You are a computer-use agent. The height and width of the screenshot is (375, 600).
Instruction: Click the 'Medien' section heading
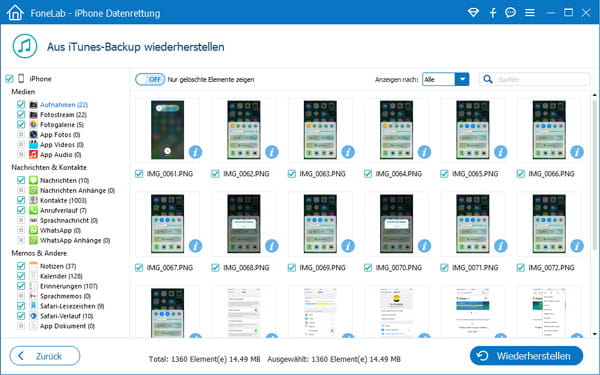click(x=23, y=91)
